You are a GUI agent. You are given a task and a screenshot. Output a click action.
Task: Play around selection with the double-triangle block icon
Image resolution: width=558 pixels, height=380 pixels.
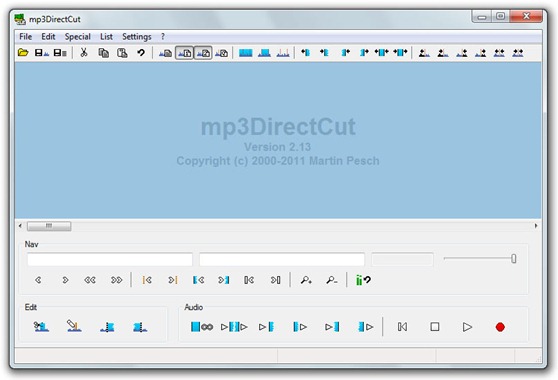pyautogui.click(x=234, y=327)
